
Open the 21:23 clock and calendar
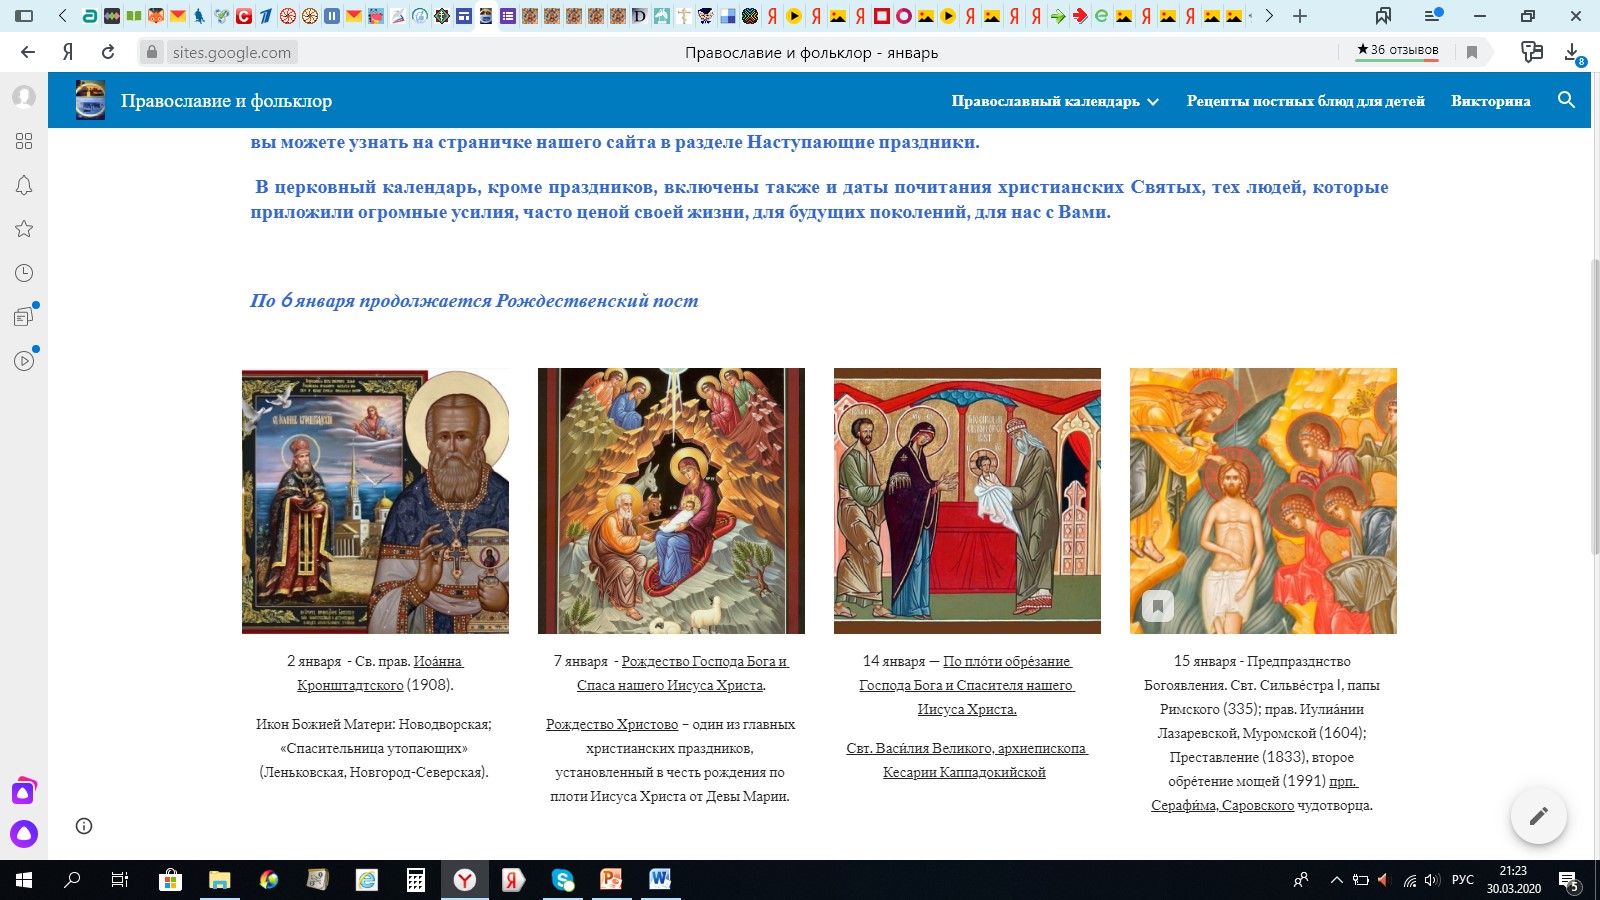(x=1513, y=880)
